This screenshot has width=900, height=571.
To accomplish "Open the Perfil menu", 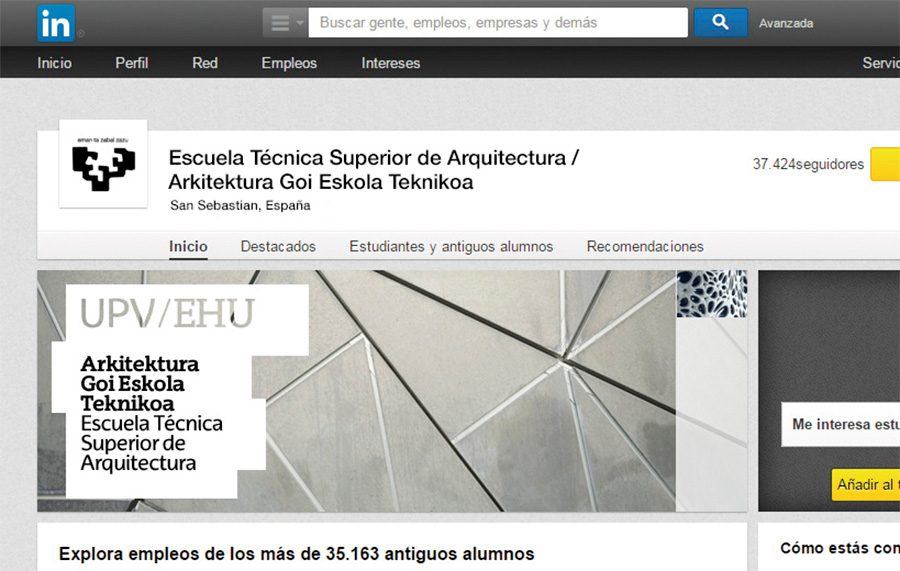I will click(x=131, y=63).
